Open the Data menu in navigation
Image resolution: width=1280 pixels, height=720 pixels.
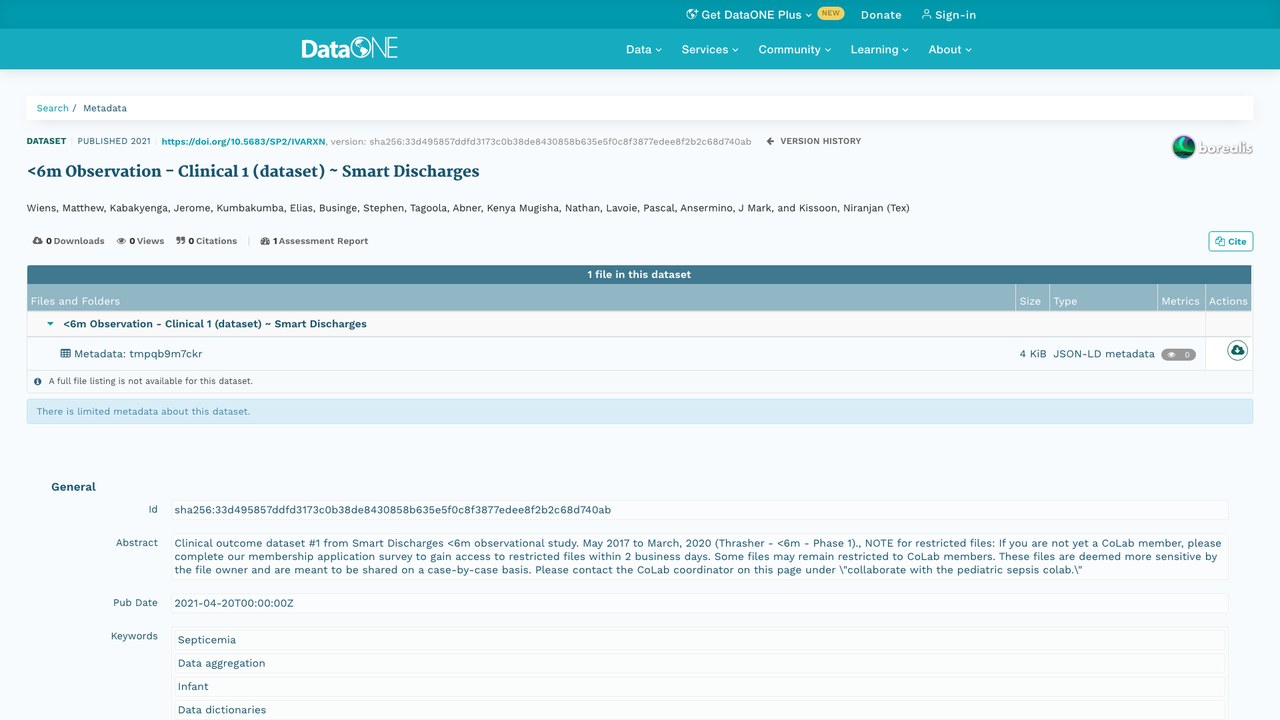644,49
